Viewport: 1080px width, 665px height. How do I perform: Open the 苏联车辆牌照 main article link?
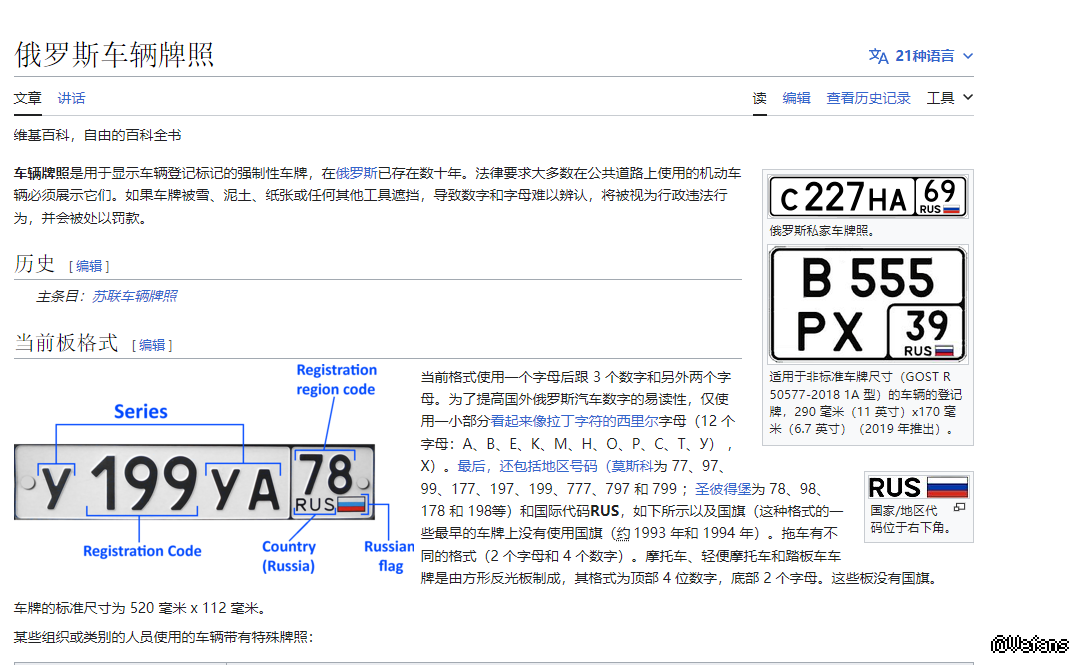134,296
